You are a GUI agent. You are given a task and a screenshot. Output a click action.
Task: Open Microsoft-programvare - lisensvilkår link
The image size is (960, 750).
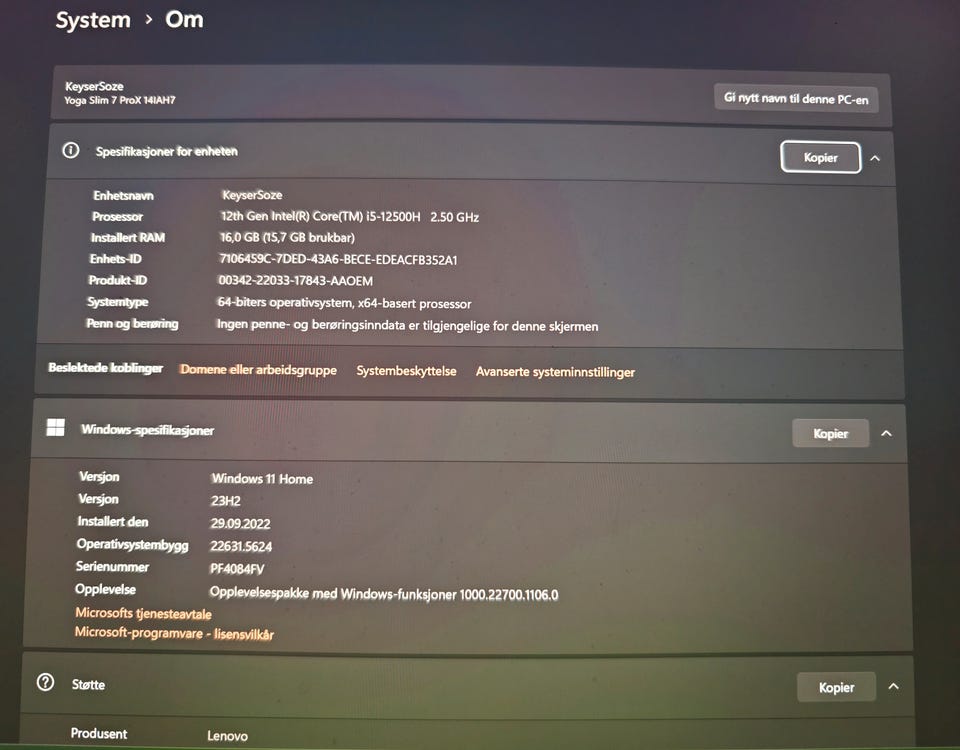click(x=174, y=633)
